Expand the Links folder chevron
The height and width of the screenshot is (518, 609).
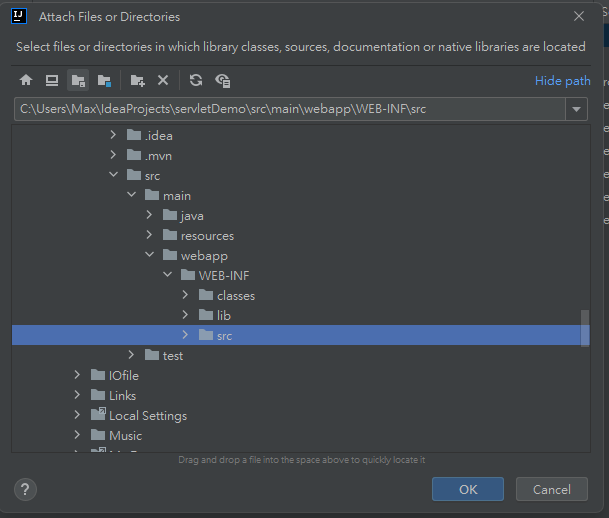point(77,395)
